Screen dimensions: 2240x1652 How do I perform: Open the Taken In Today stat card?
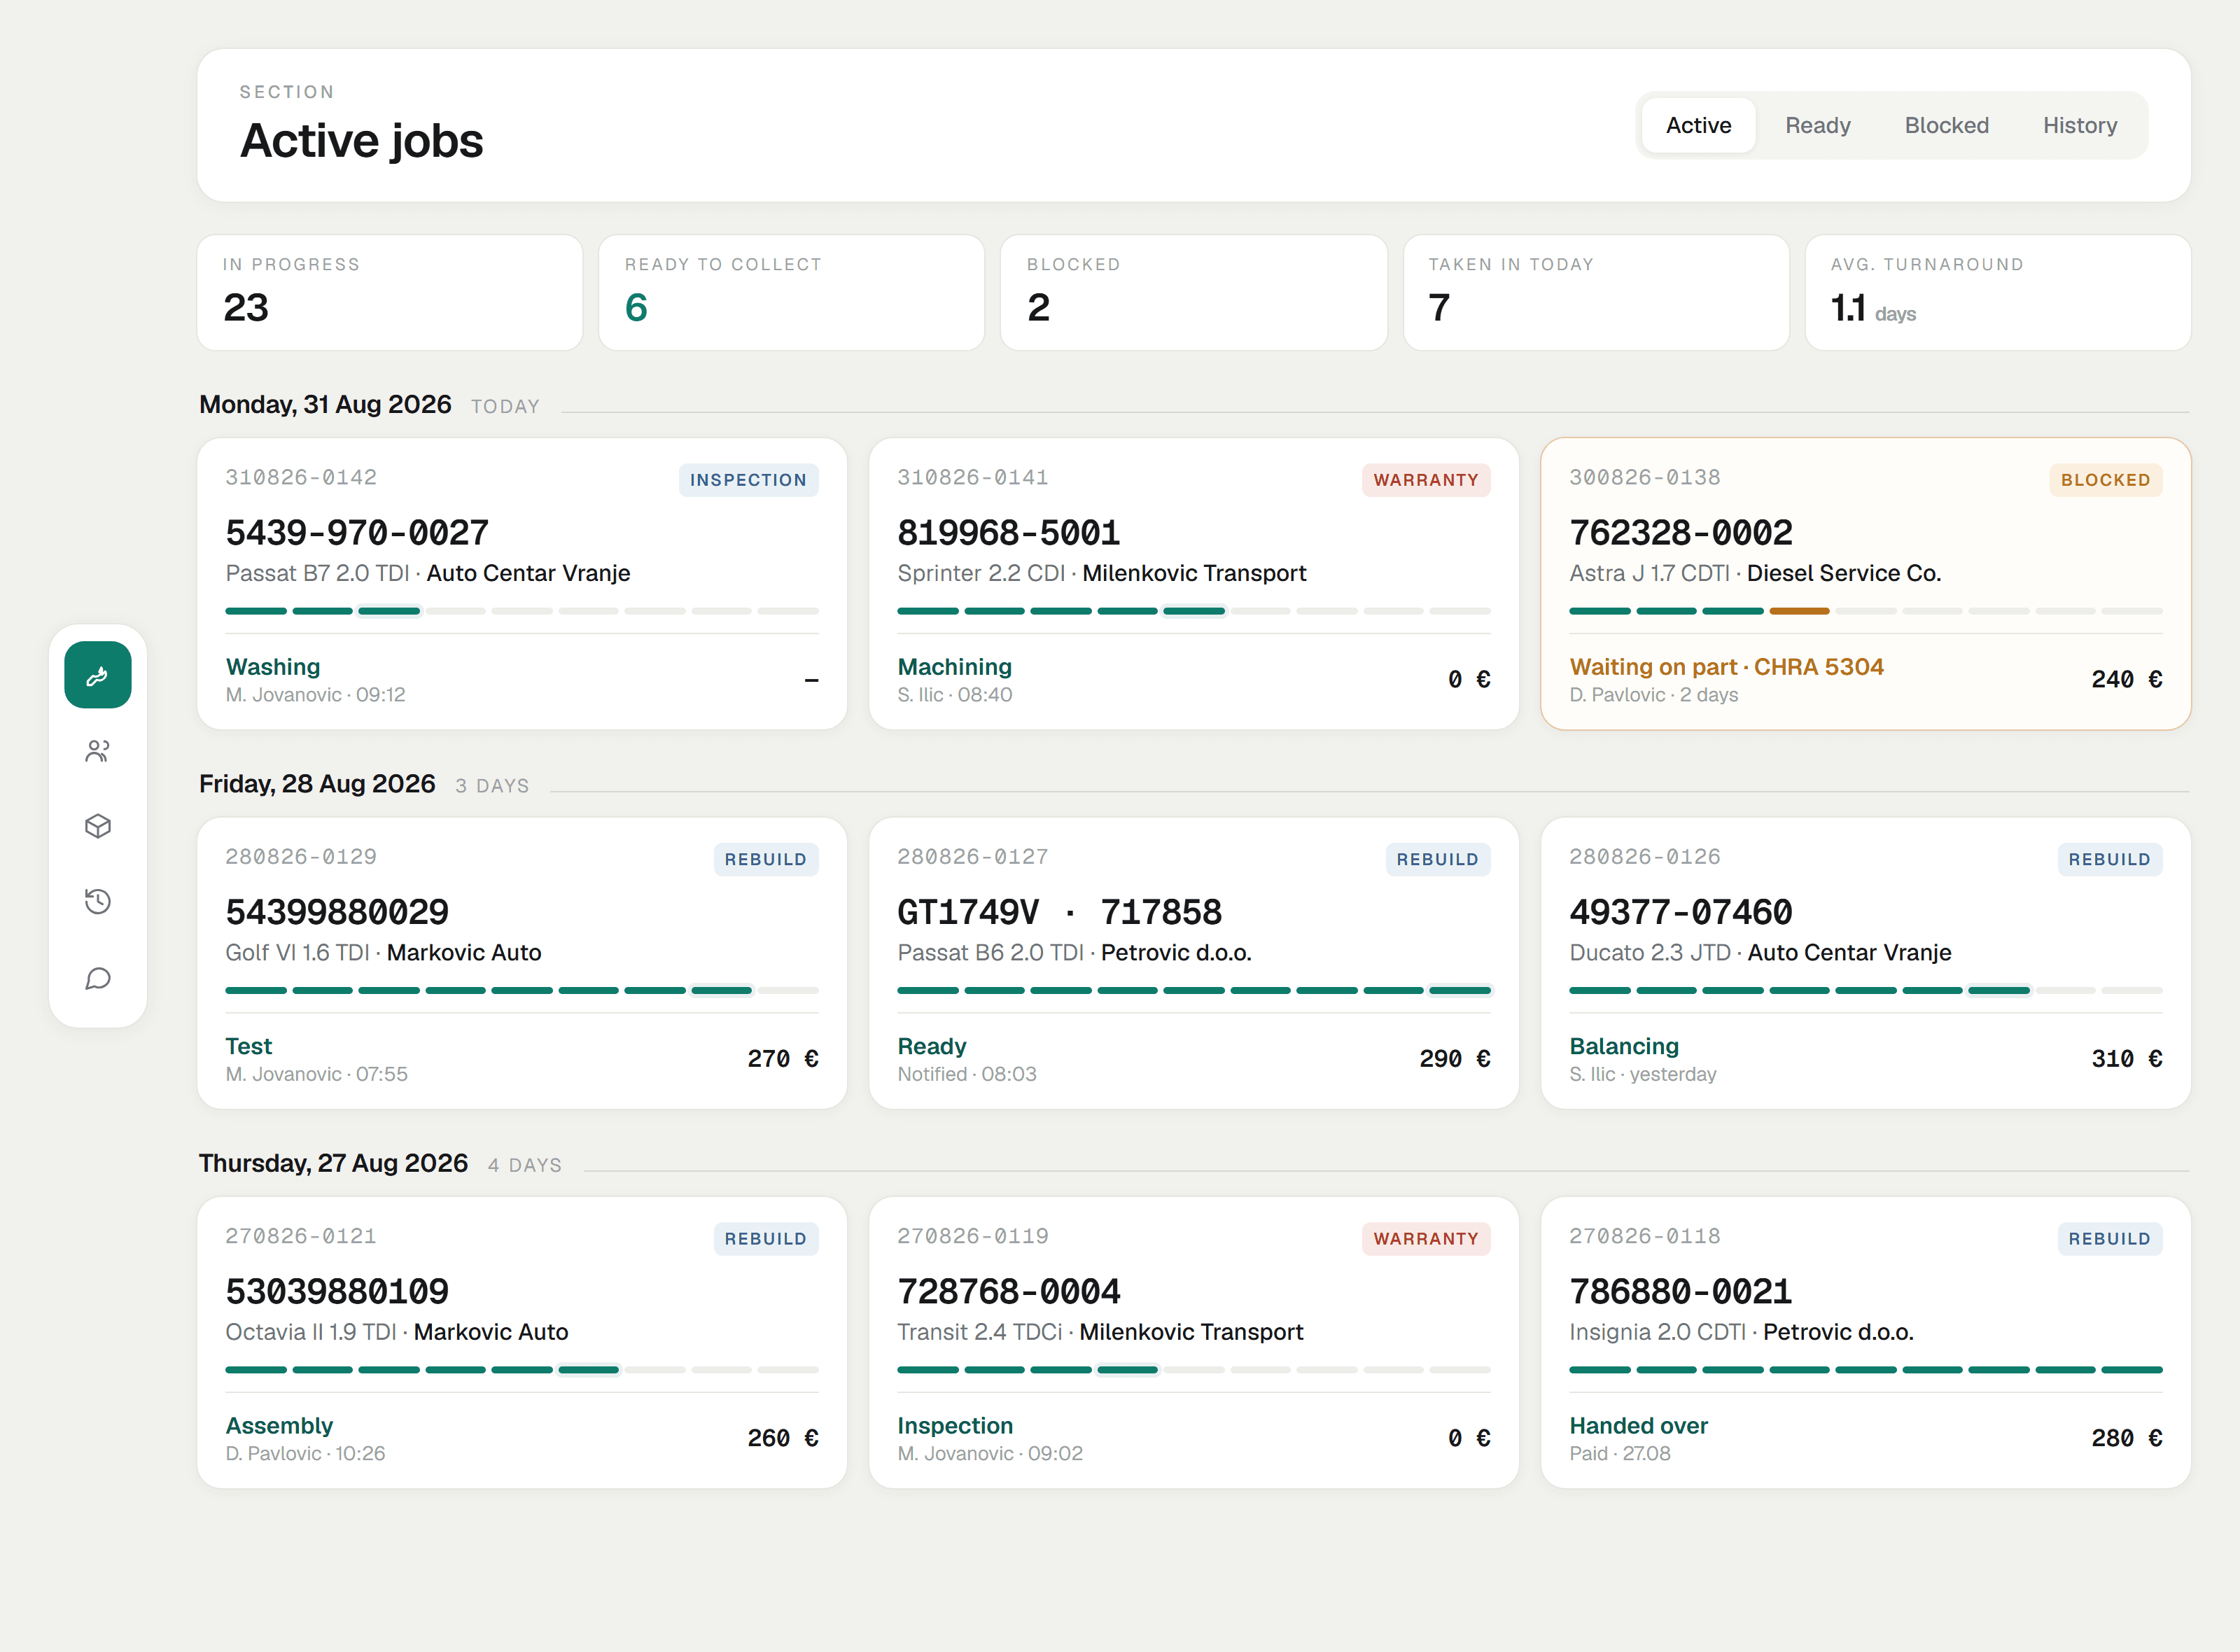coord(1595,293)
